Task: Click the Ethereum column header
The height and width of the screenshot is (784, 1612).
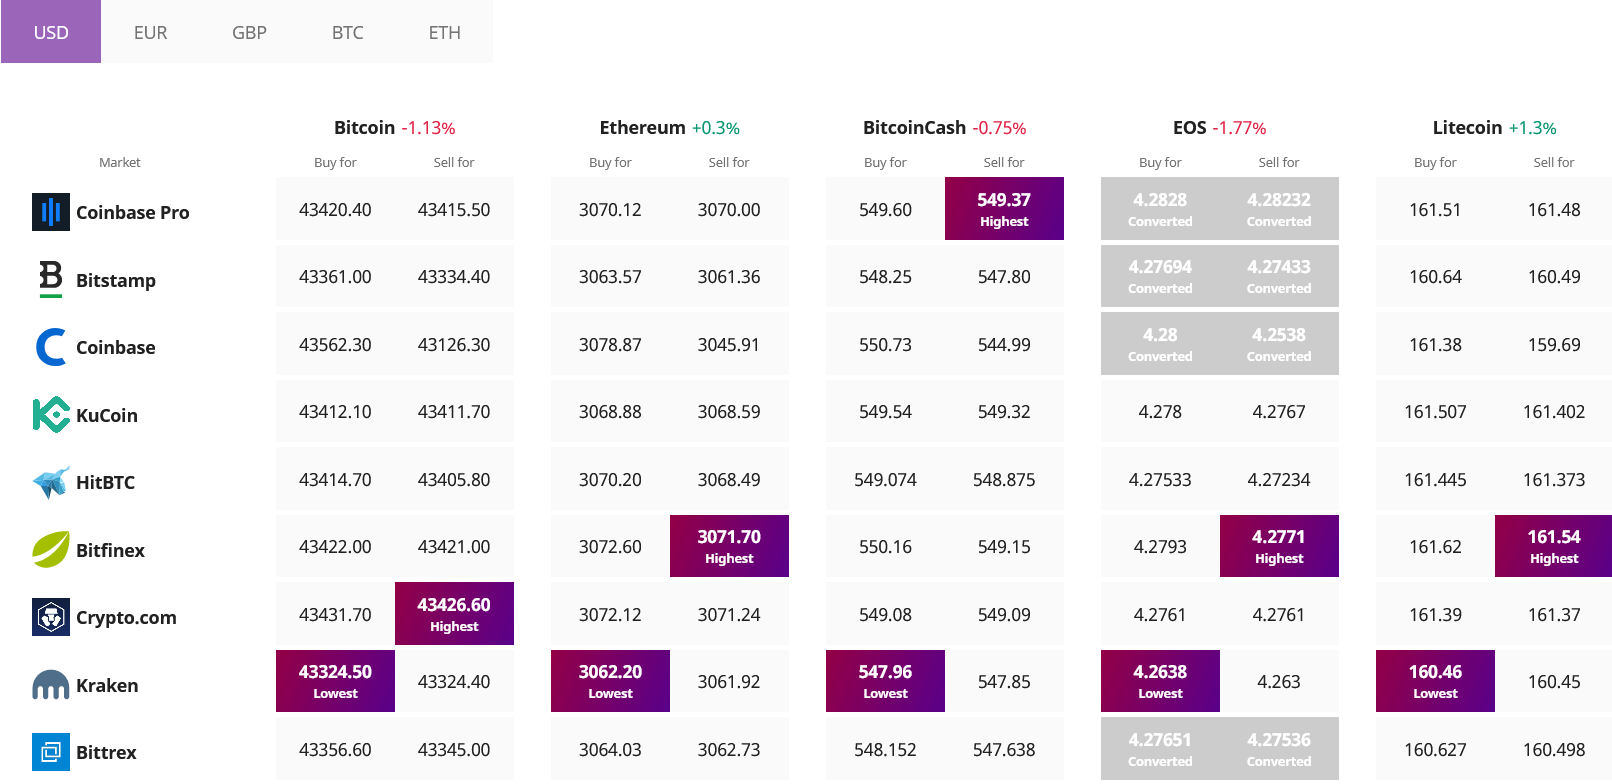Action: [642, 127]
